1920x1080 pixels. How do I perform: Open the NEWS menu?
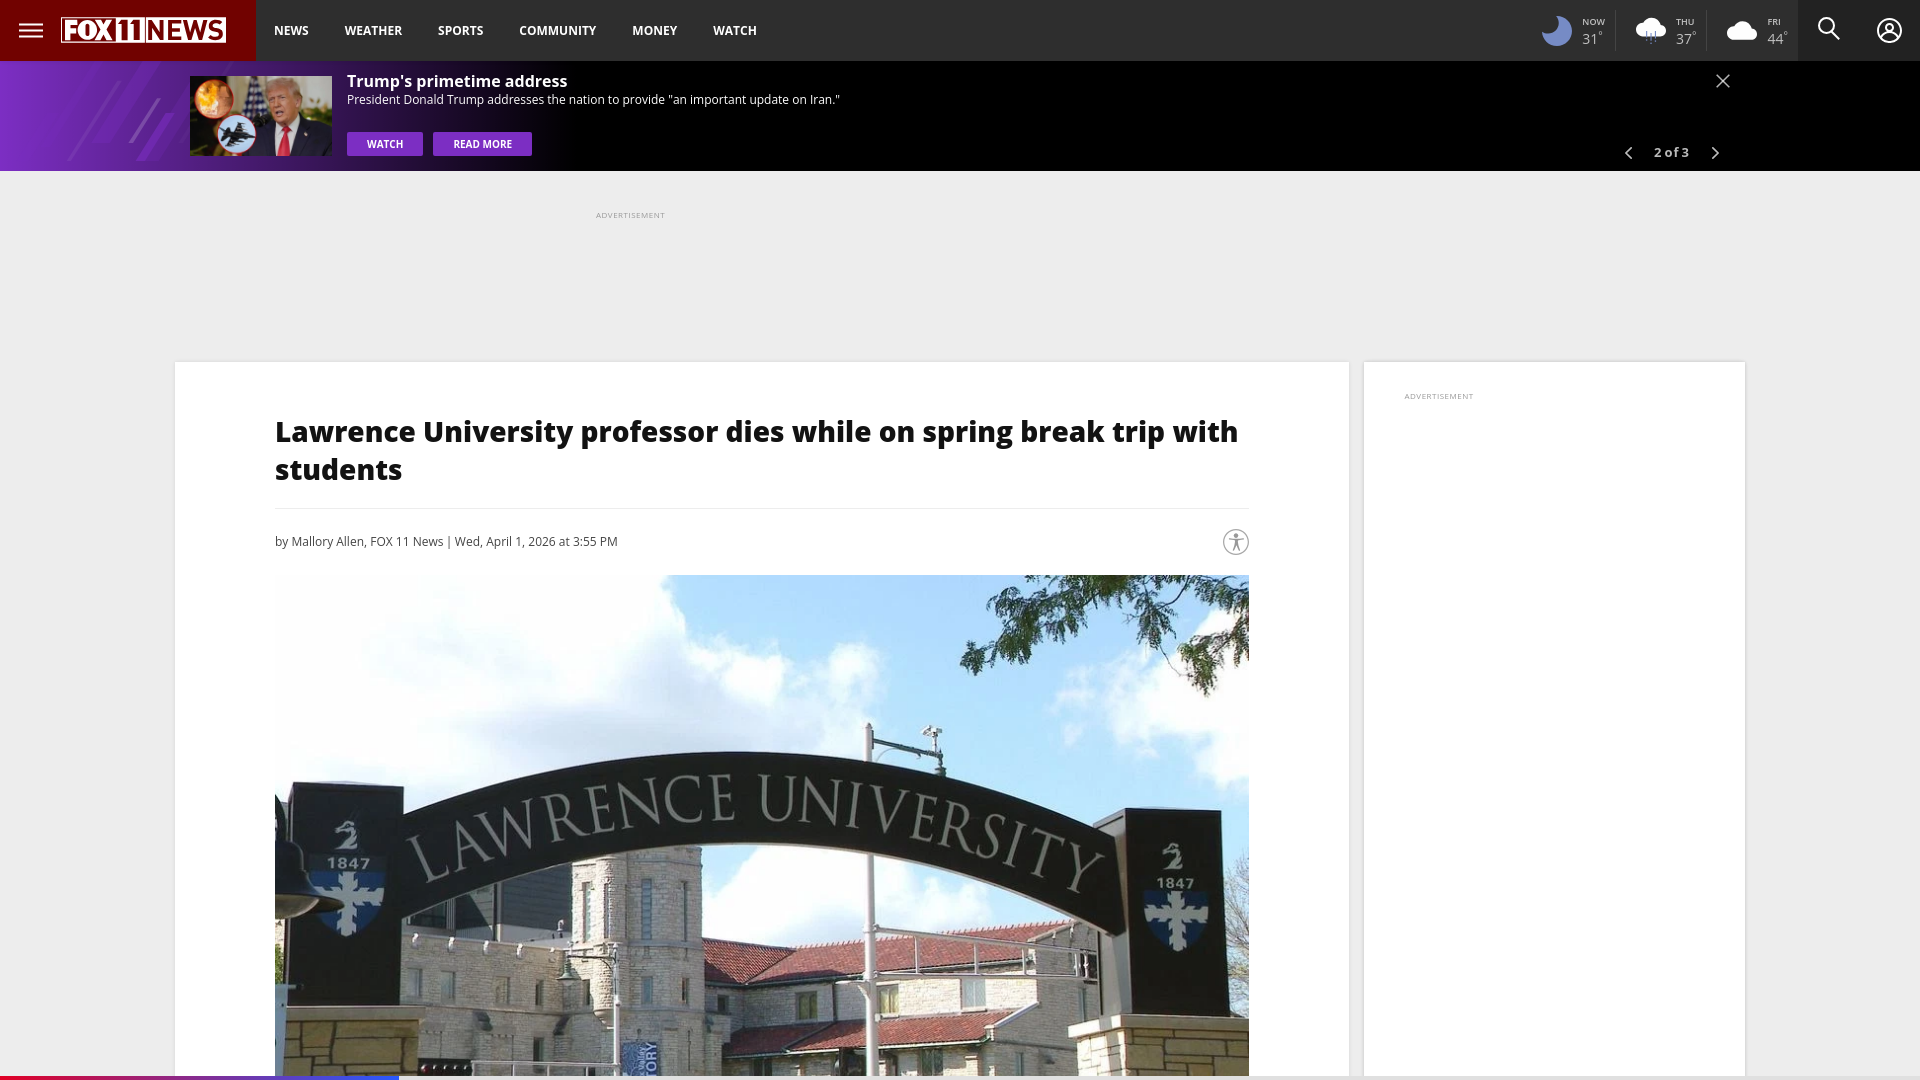(291, 30)
